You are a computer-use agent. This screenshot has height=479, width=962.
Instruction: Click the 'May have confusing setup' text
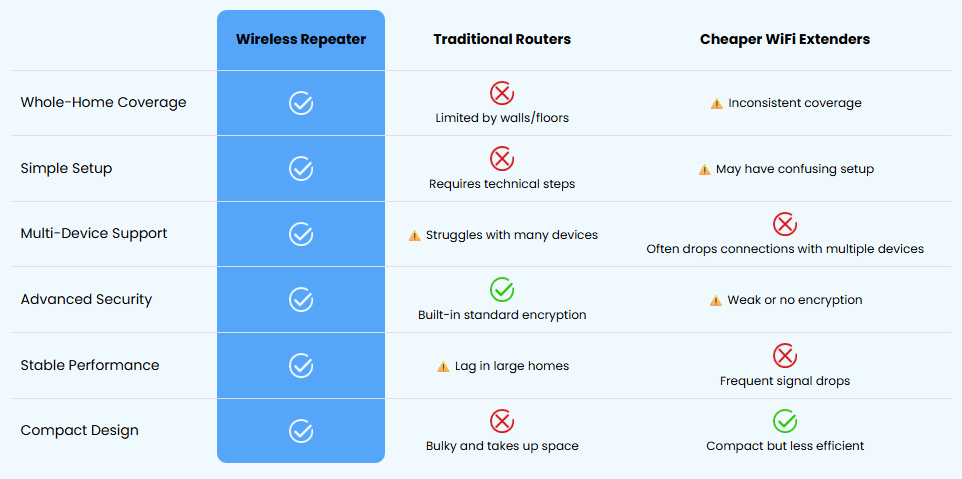(x=795, y=169)
